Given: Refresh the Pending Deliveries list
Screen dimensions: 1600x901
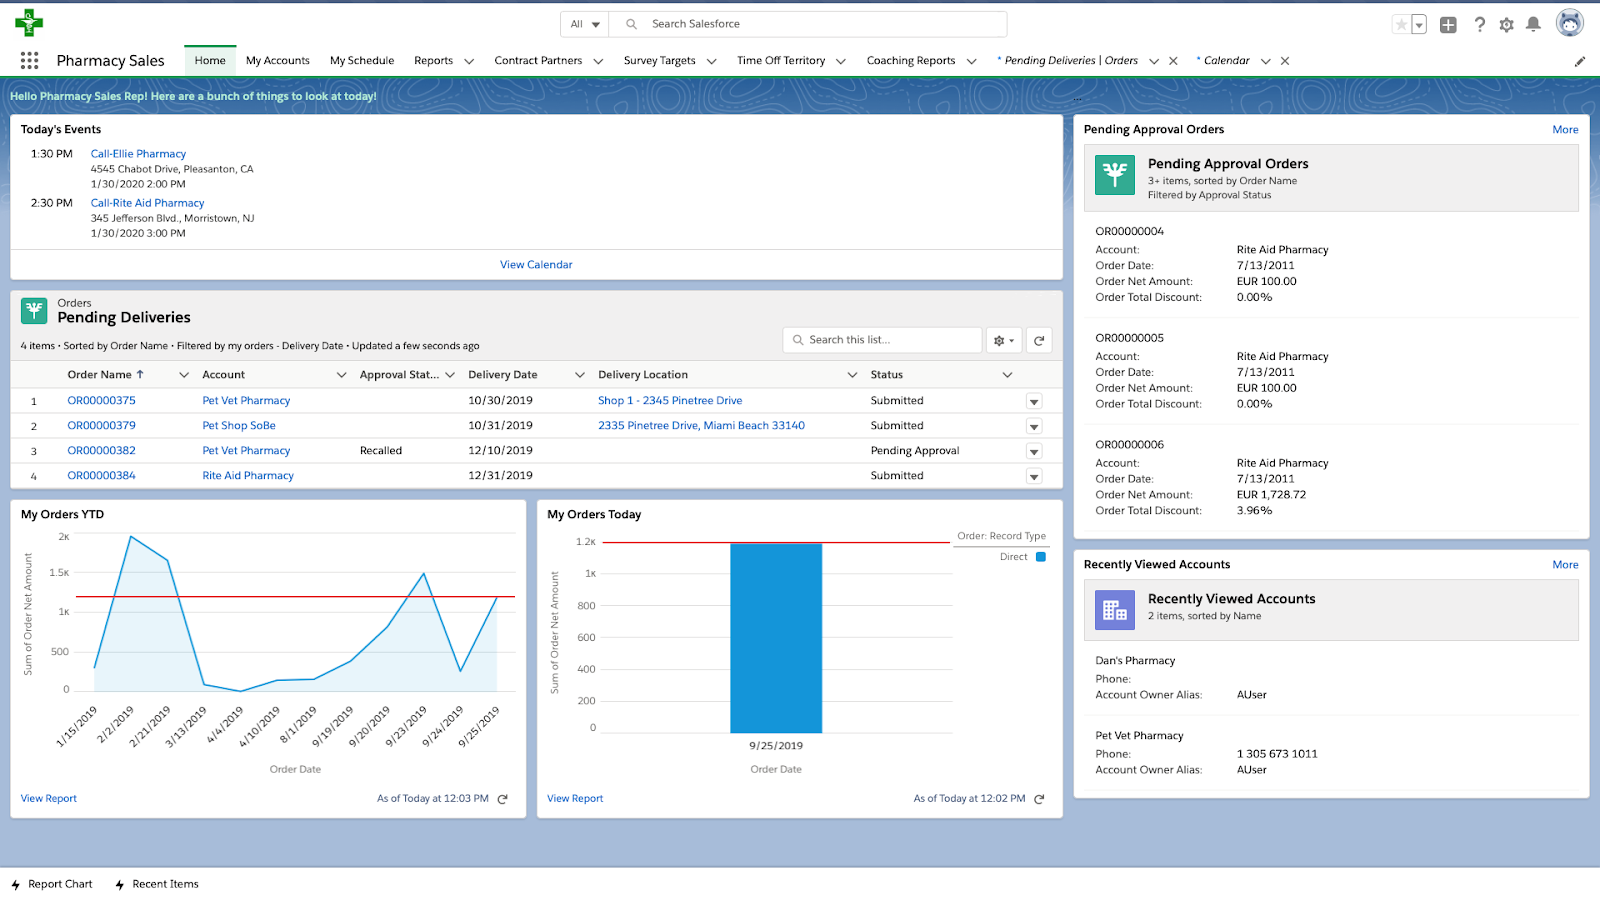Looking at the screenshot, I should click(x=1039, y=341).
